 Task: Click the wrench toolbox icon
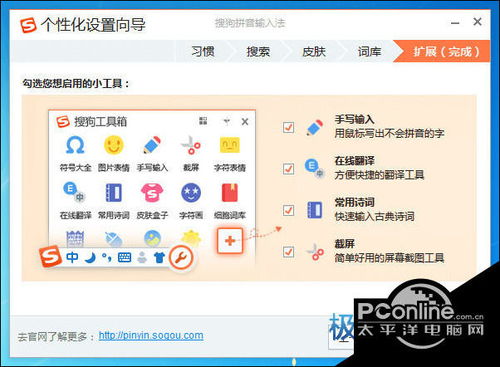[x=181, y=257]
